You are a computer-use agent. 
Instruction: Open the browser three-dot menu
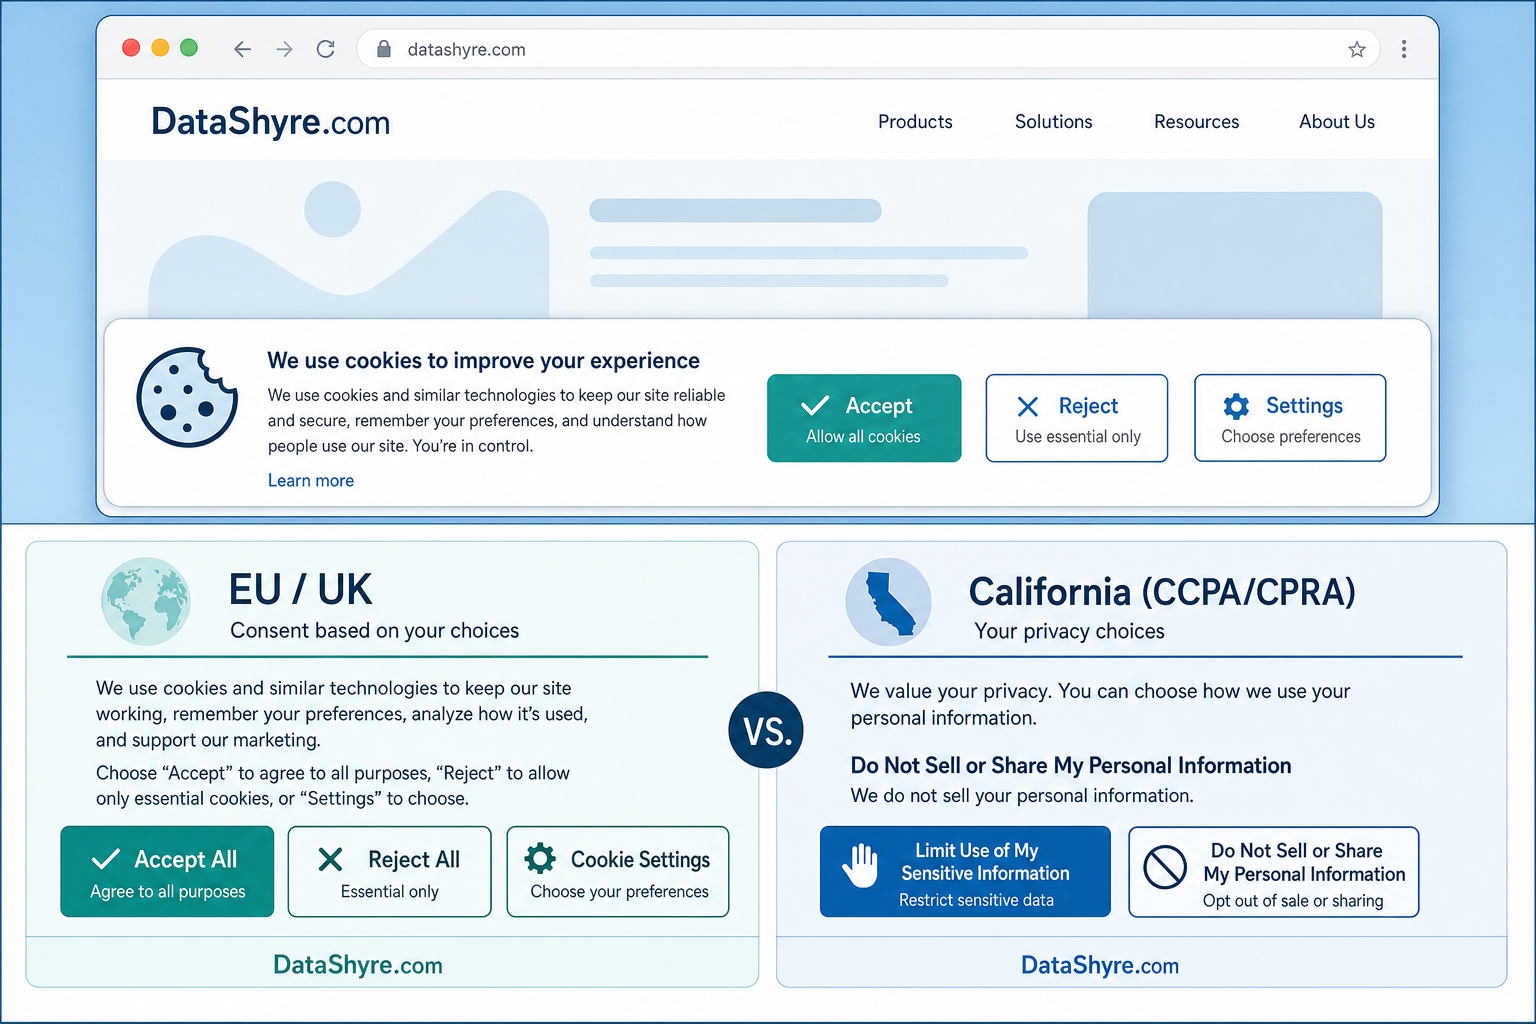pos(1404,49)
